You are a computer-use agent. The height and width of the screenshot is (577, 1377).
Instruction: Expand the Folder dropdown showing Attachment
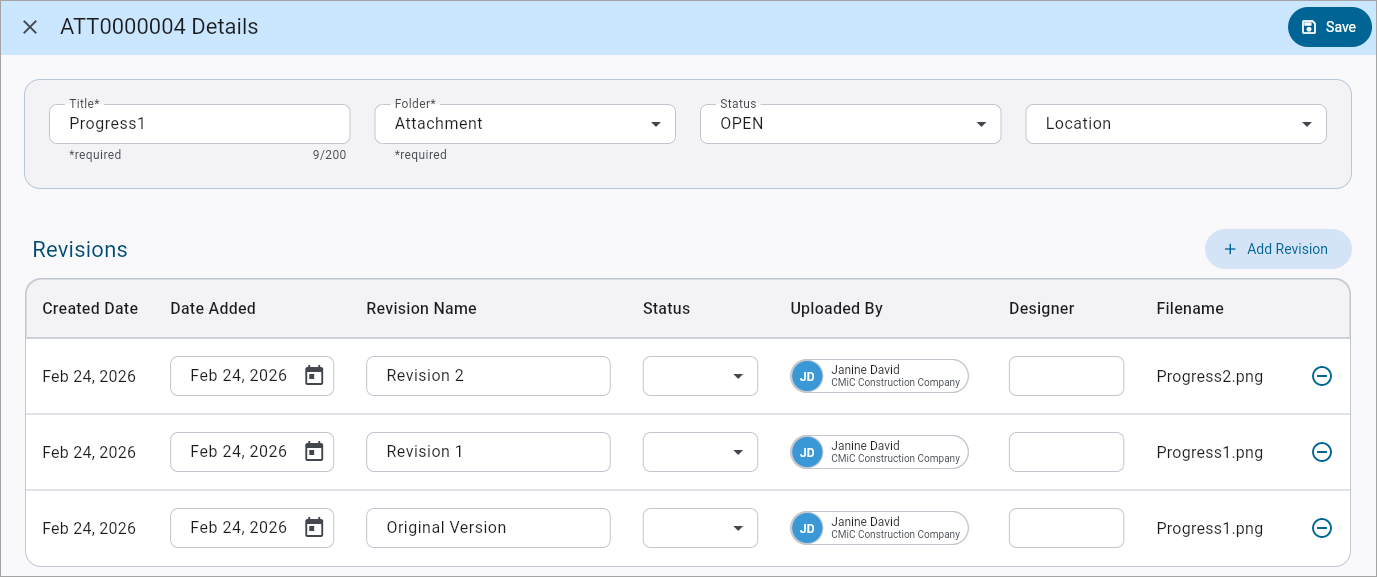point(655,123)
